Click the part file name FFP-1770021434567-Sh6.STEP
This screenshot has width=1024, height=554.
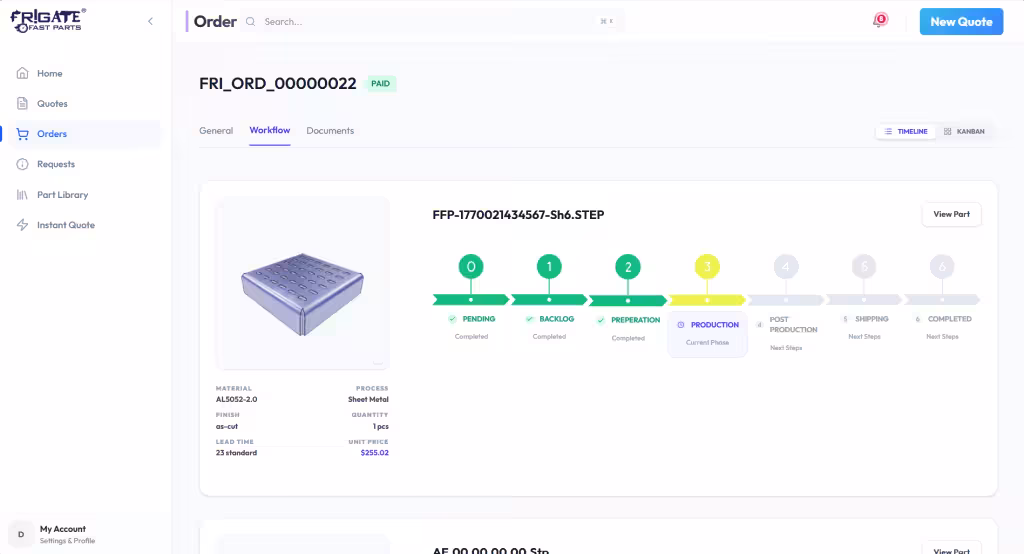point(518,214)
